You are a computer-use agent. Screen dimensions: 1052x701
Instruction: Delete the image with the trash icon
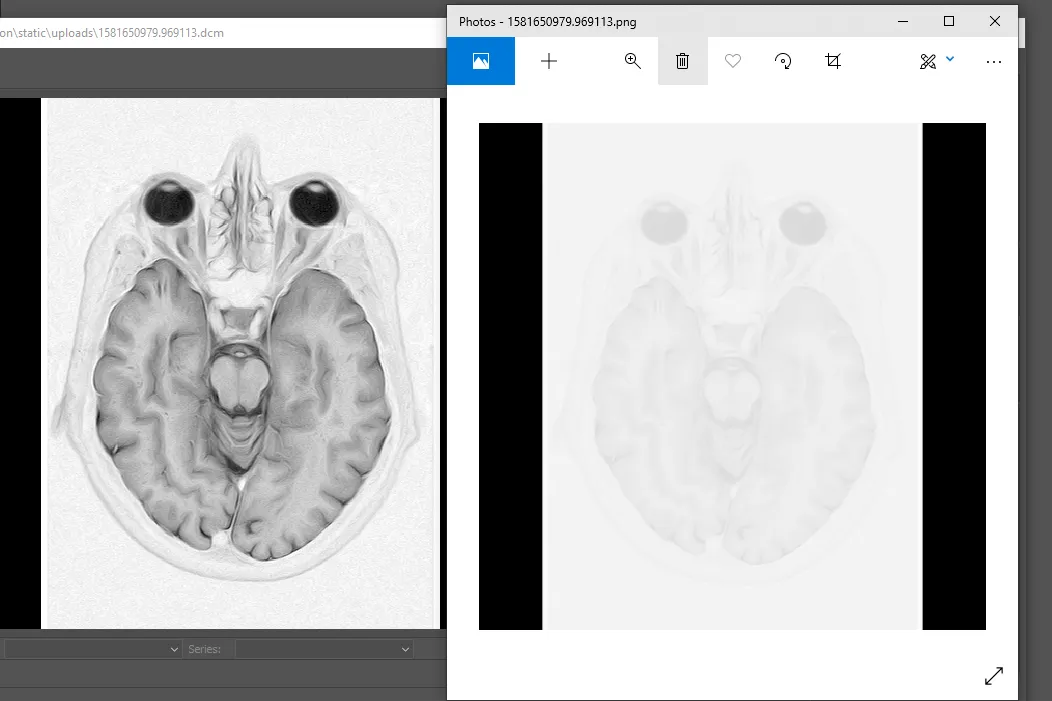(682, 61)
